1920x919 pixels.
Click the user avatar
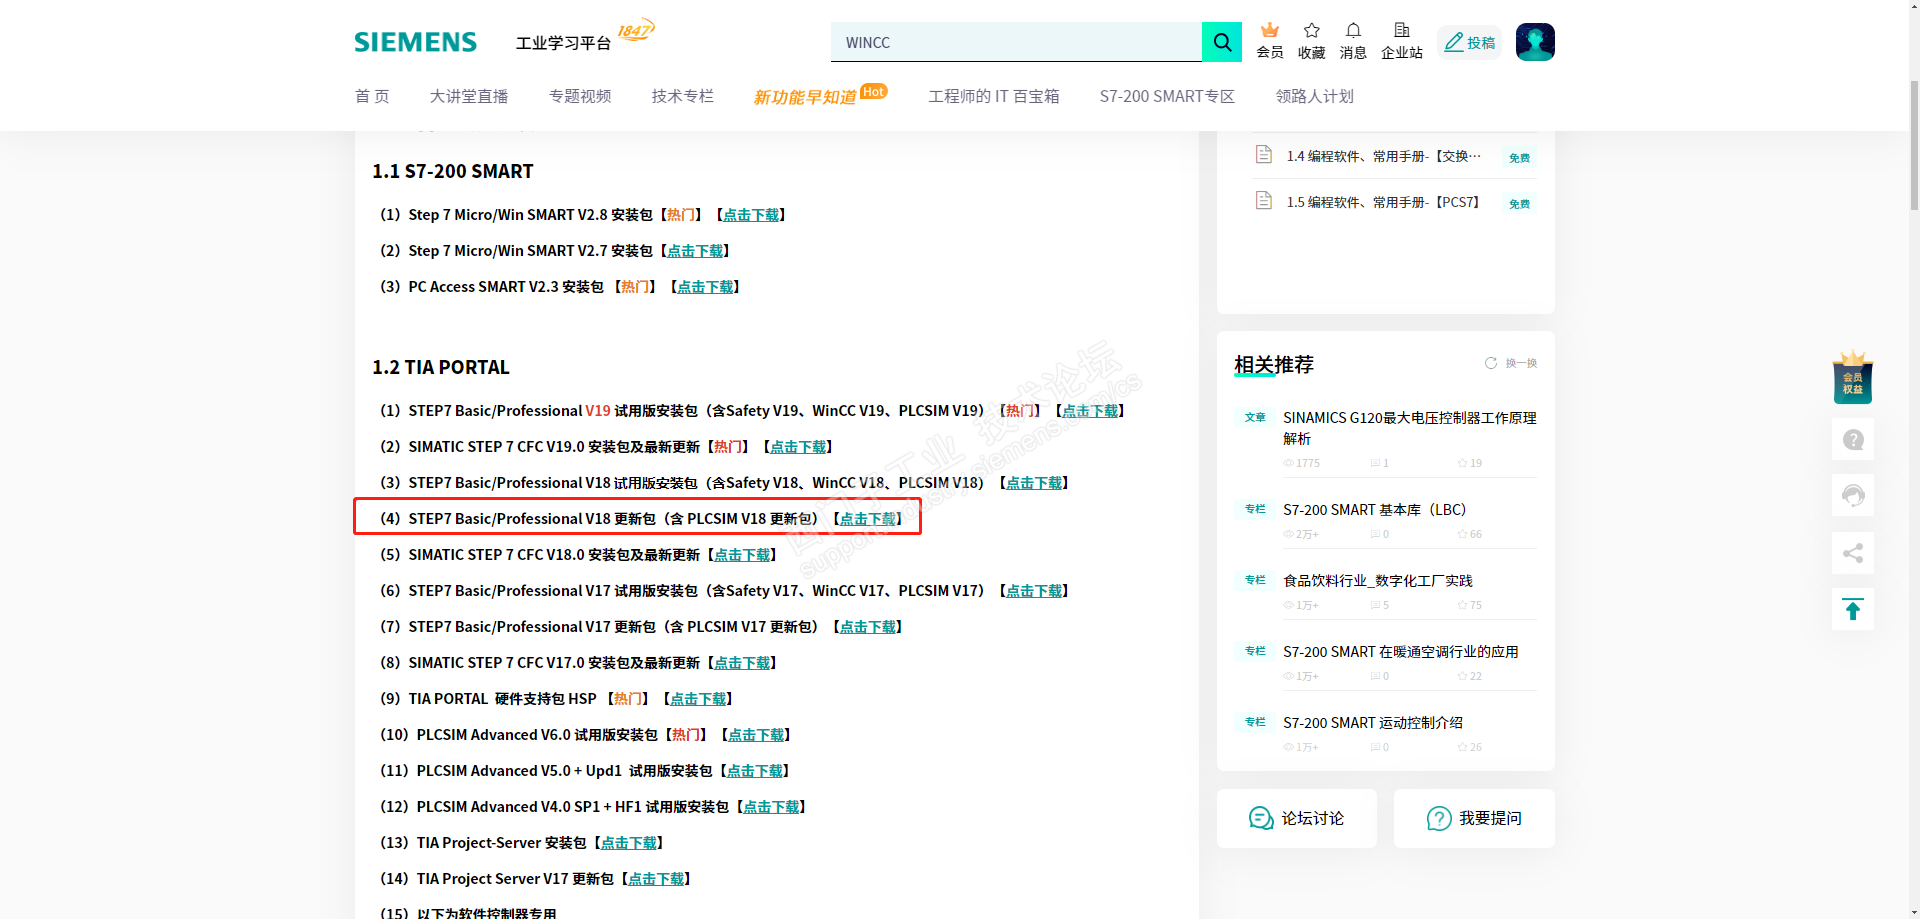point(1535,42)
